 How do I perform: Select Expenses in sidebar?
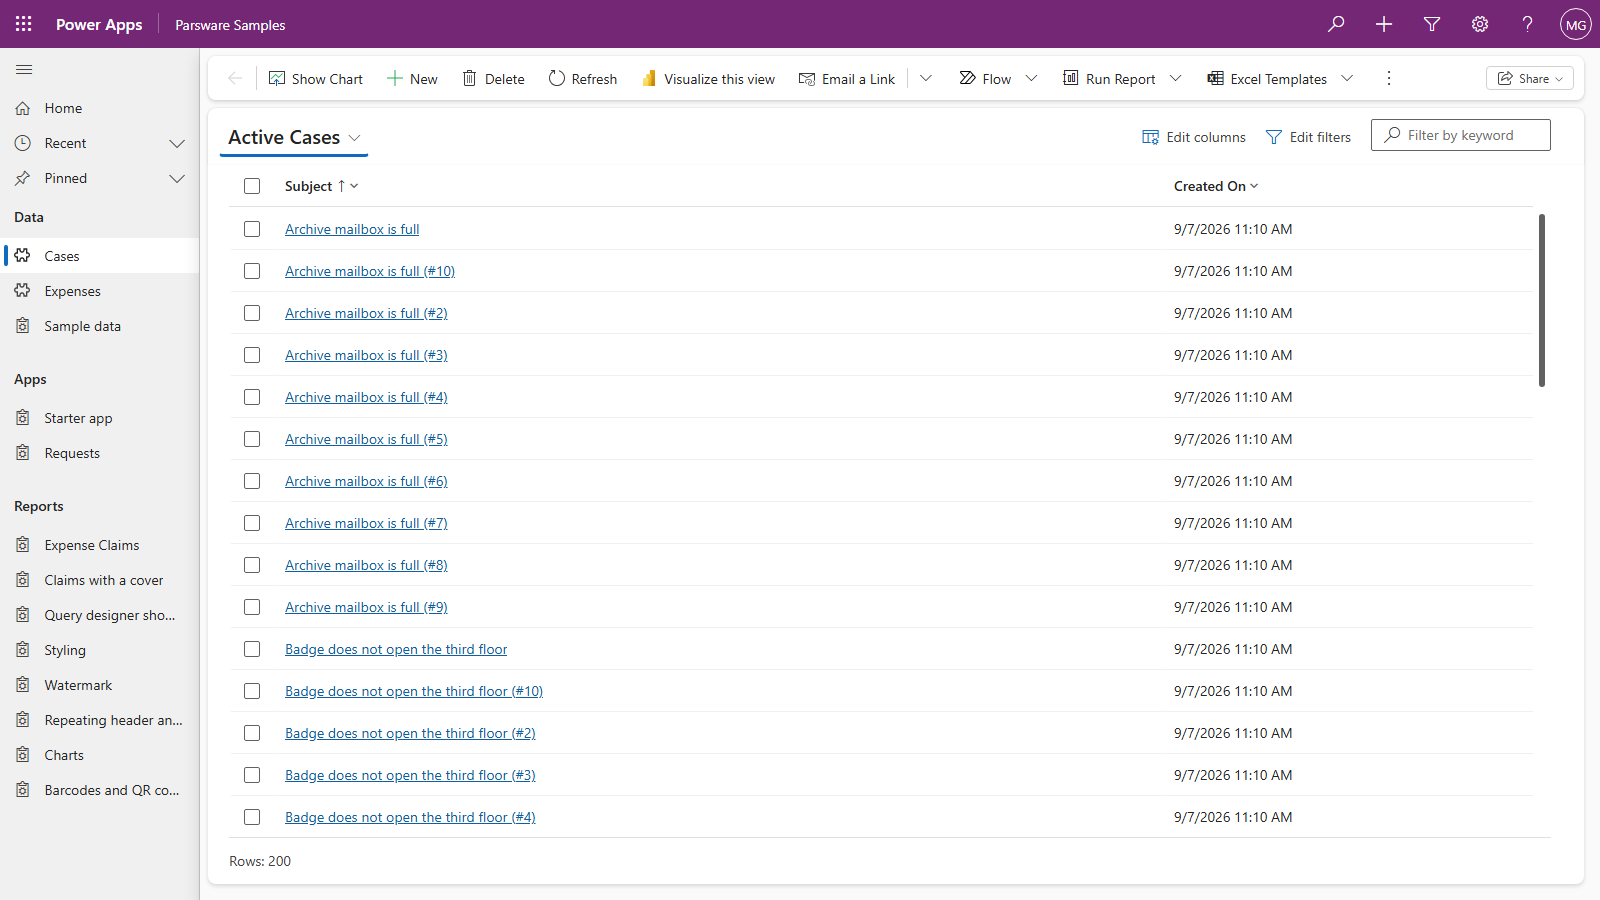click(100, 291)
